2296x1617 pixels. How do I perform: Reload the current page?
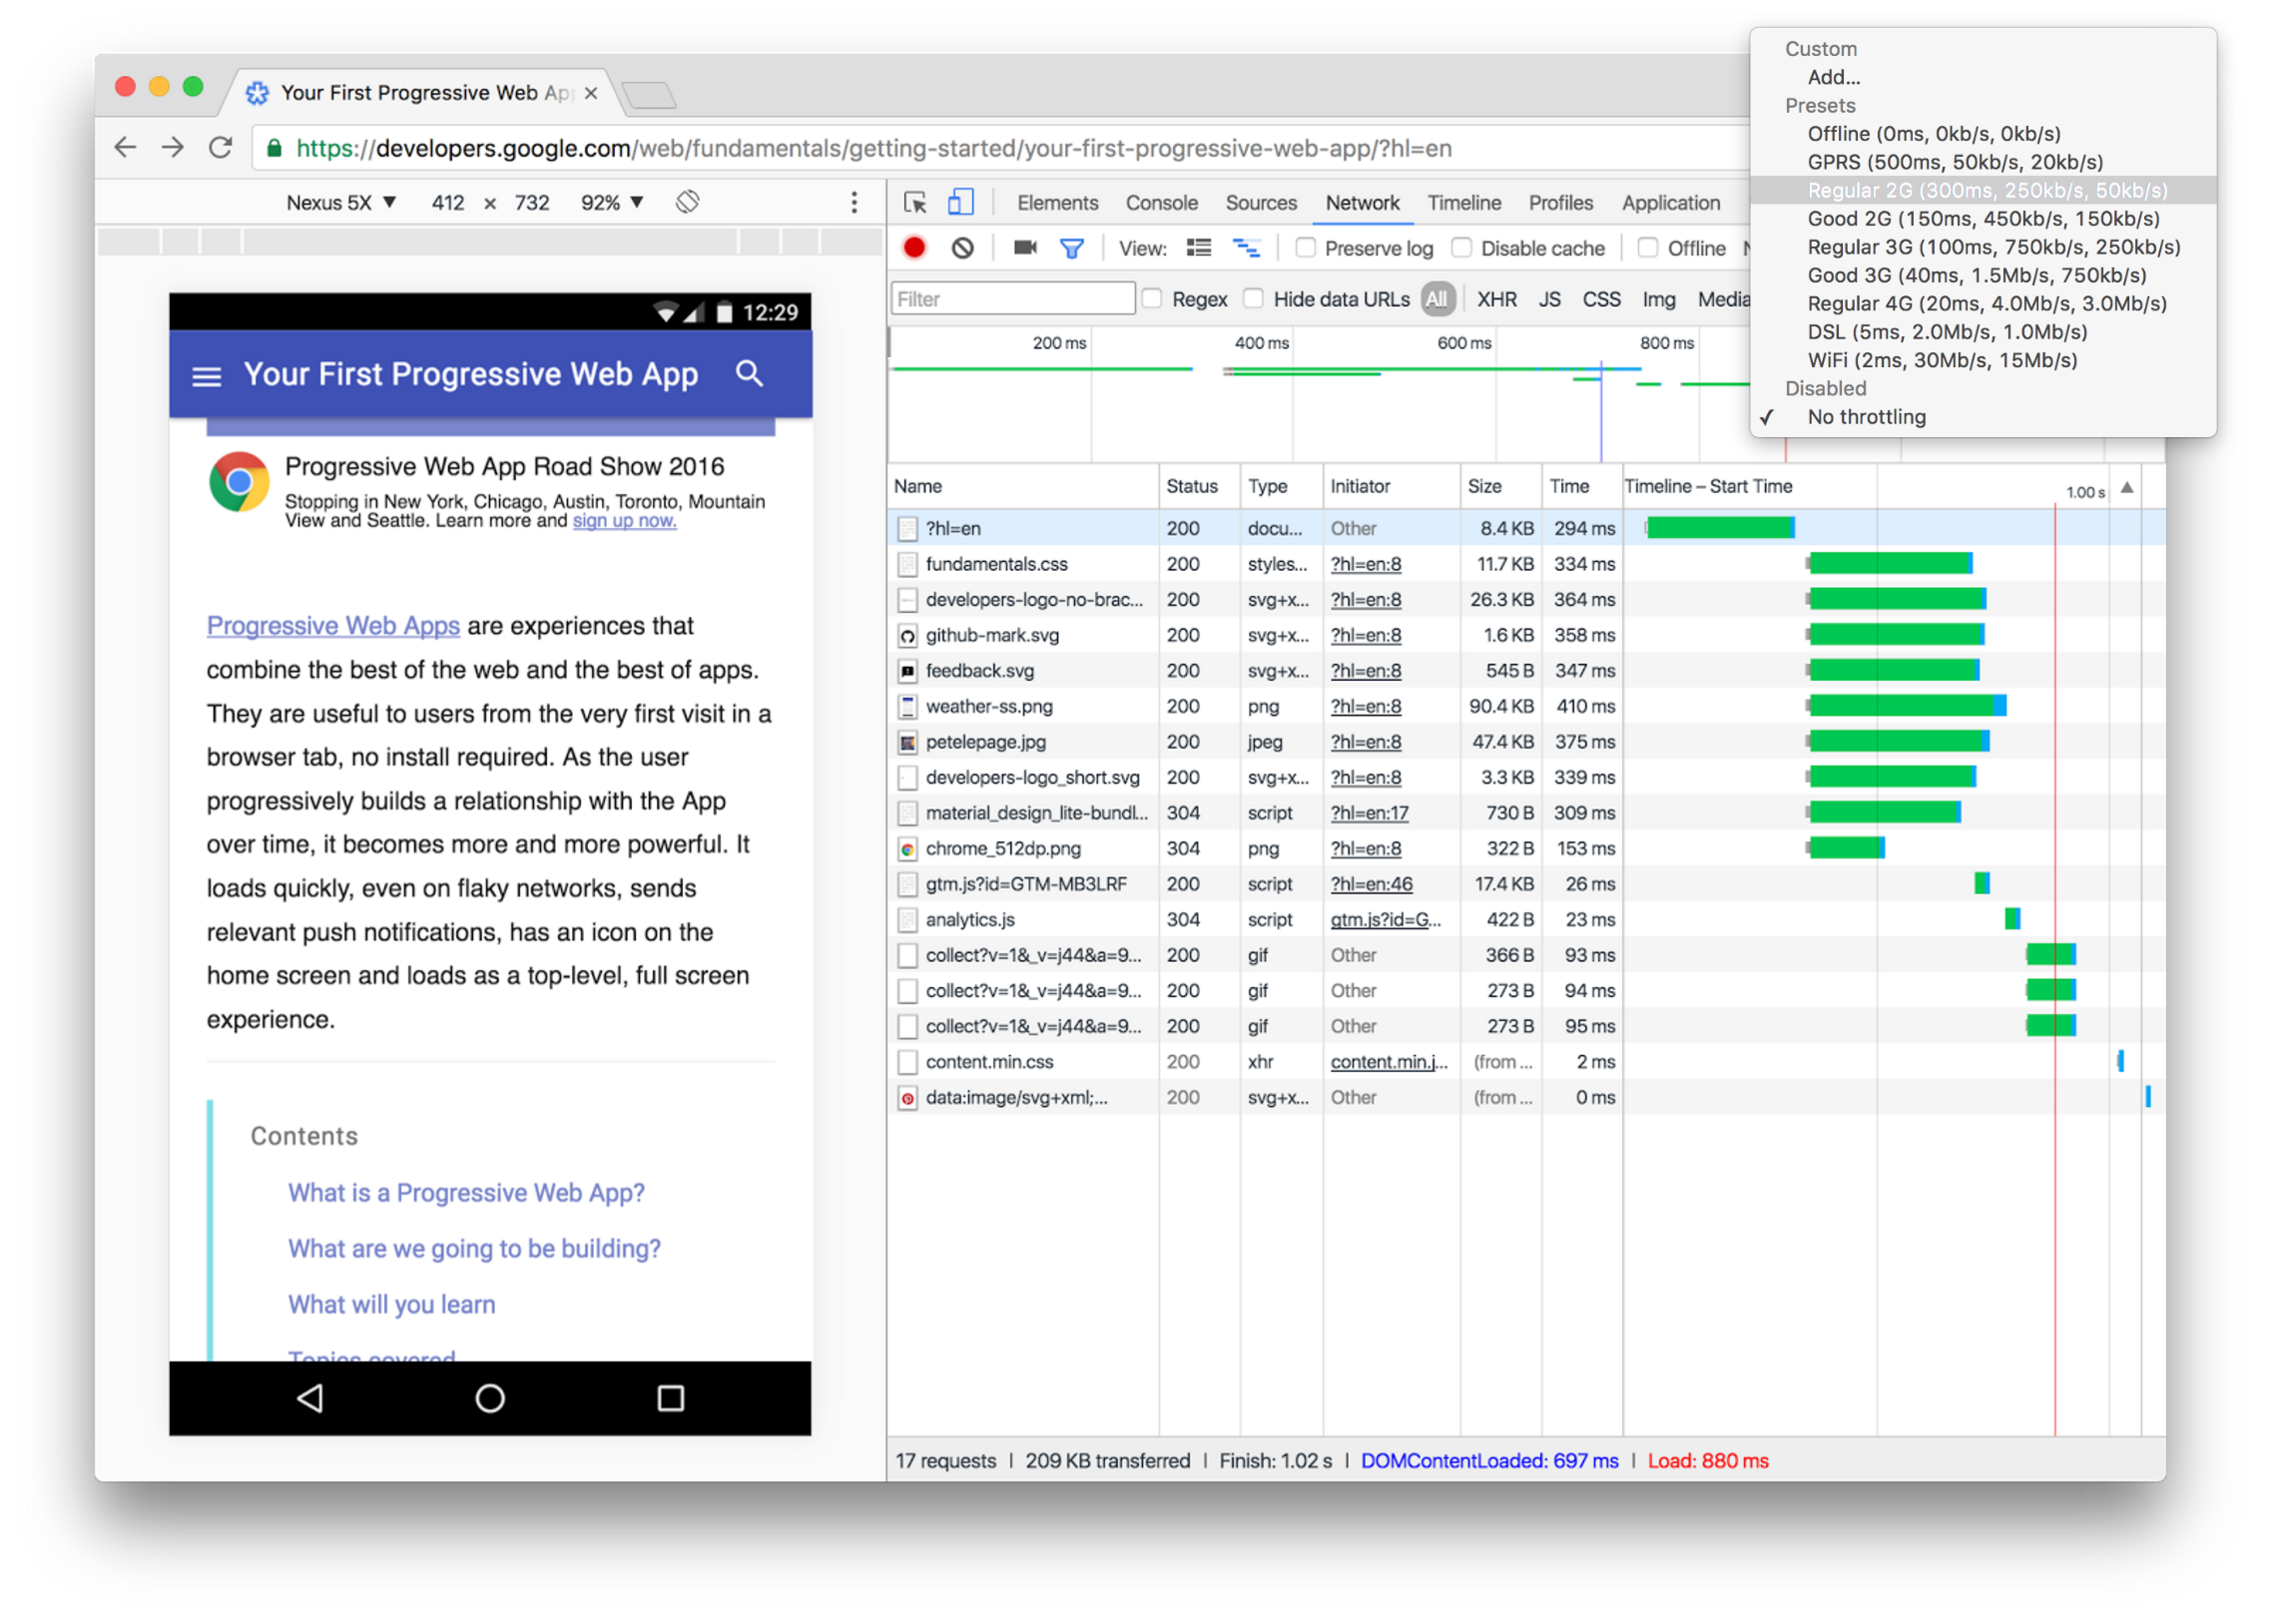click(x=221, y=148)
